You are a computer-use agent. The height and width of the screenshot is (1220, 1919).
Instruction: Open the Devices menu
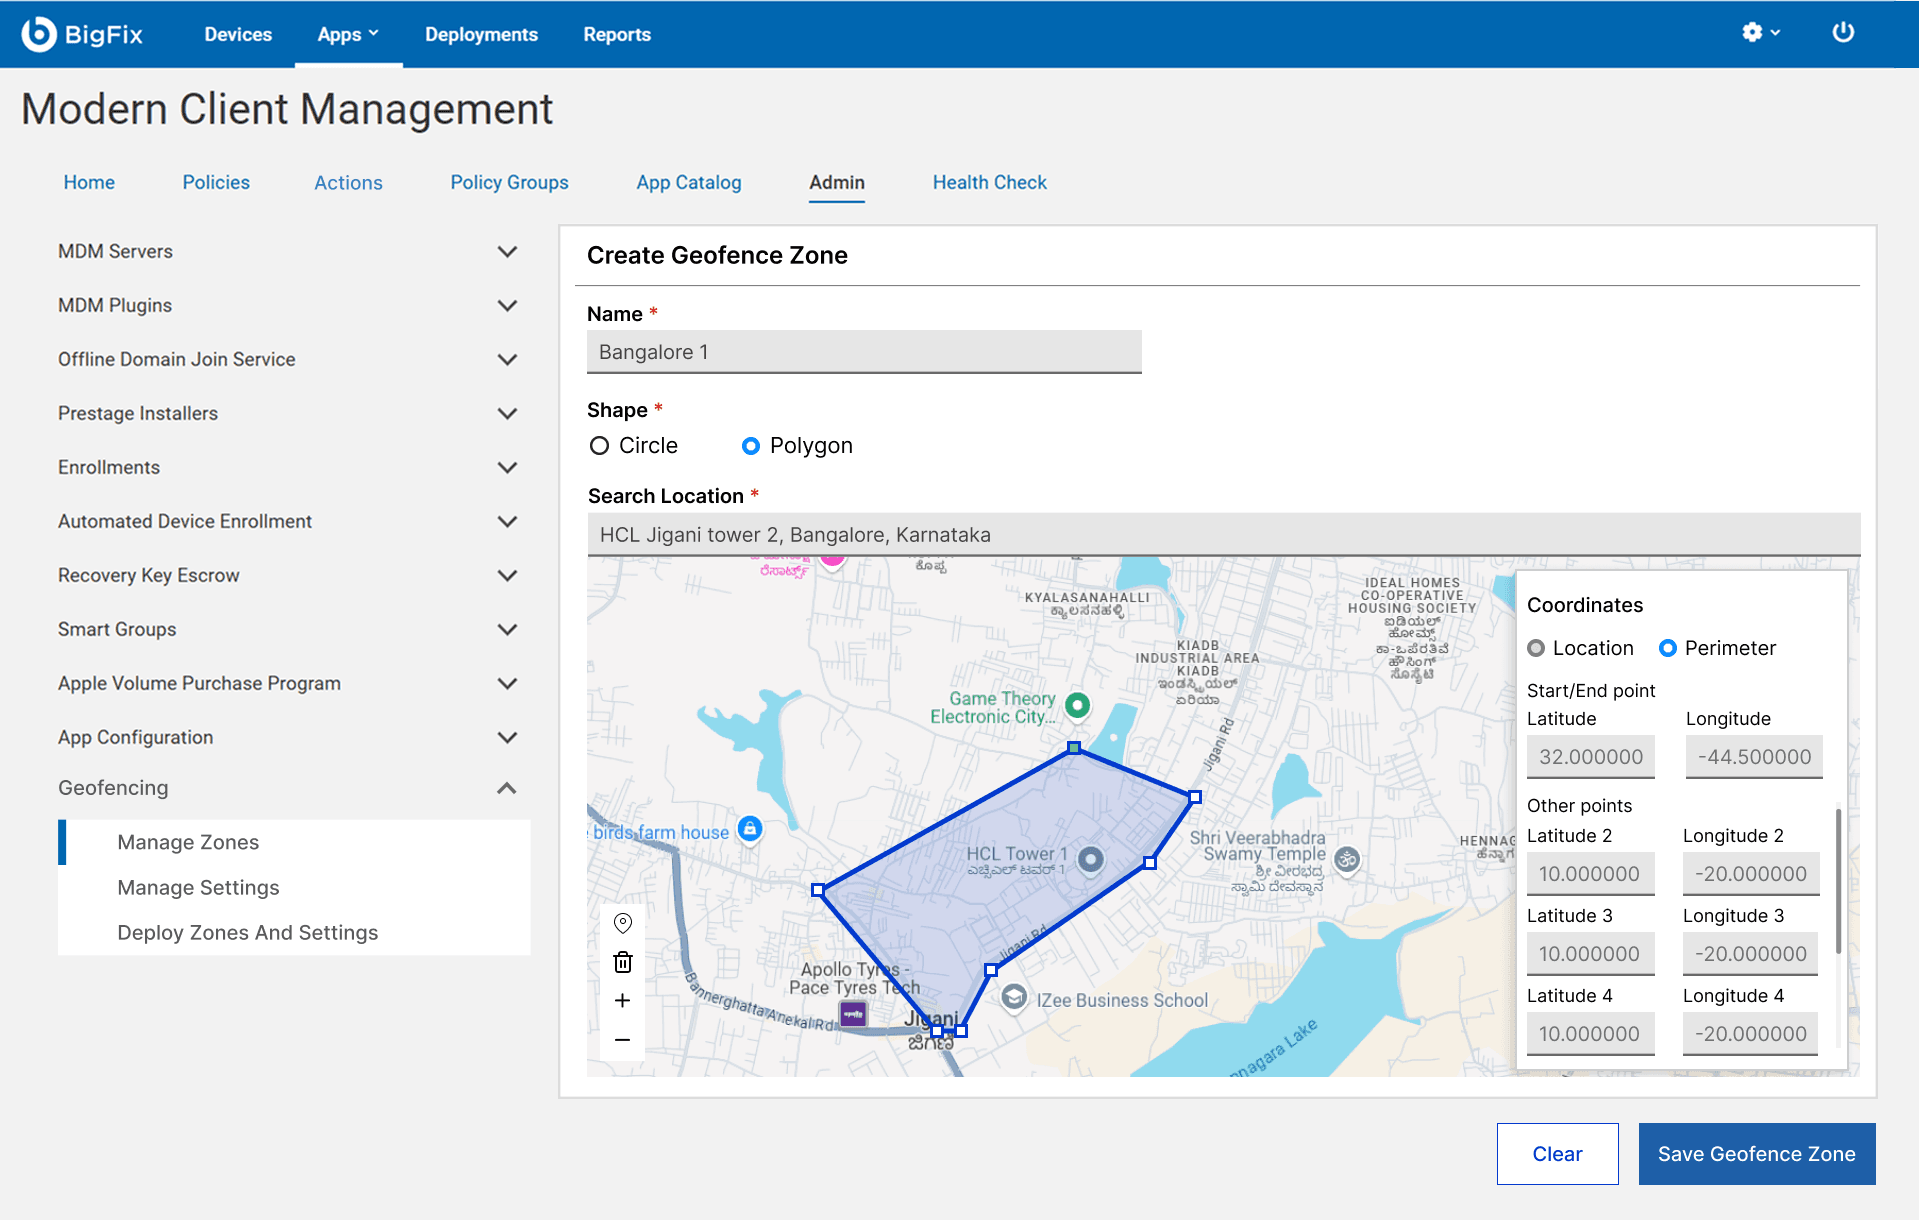[x=238, y=34]
